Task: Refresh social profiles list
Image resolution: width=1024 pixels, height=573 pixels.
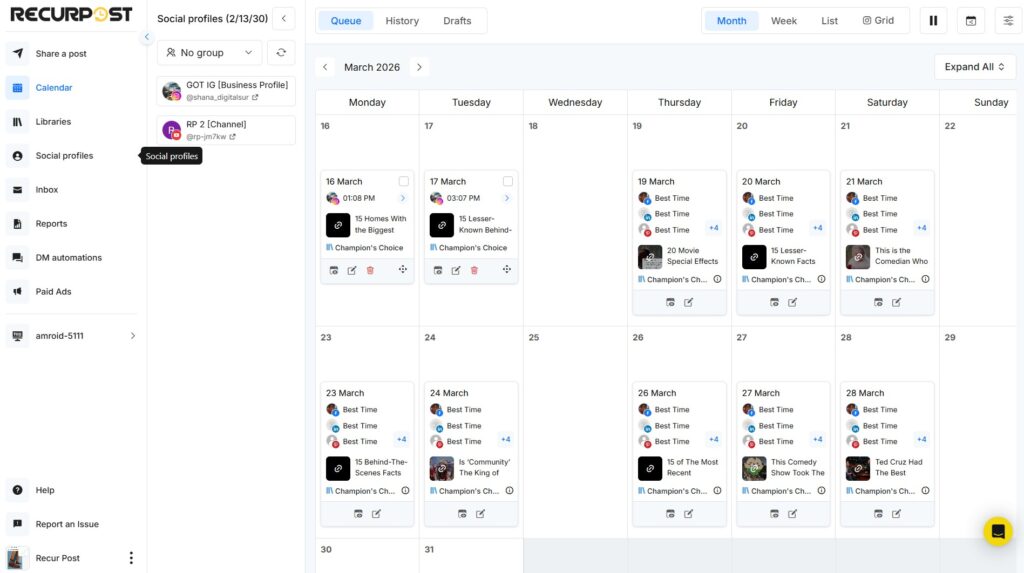Action: [x=281, y=53]
